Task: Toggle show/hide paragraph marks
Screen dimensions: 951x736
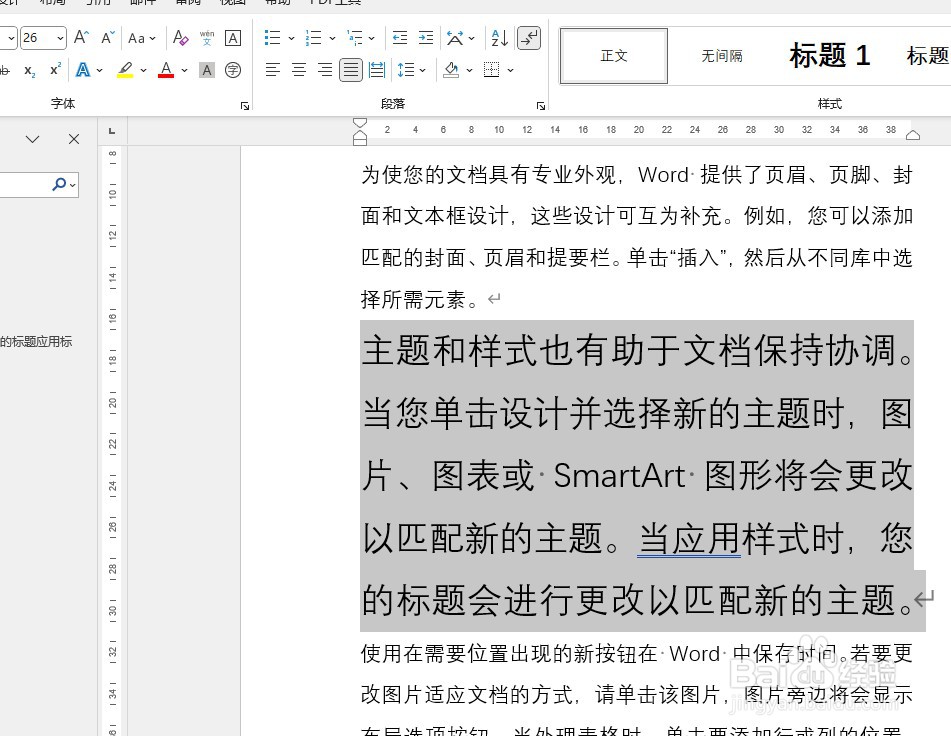Action: tap(528, 39)
